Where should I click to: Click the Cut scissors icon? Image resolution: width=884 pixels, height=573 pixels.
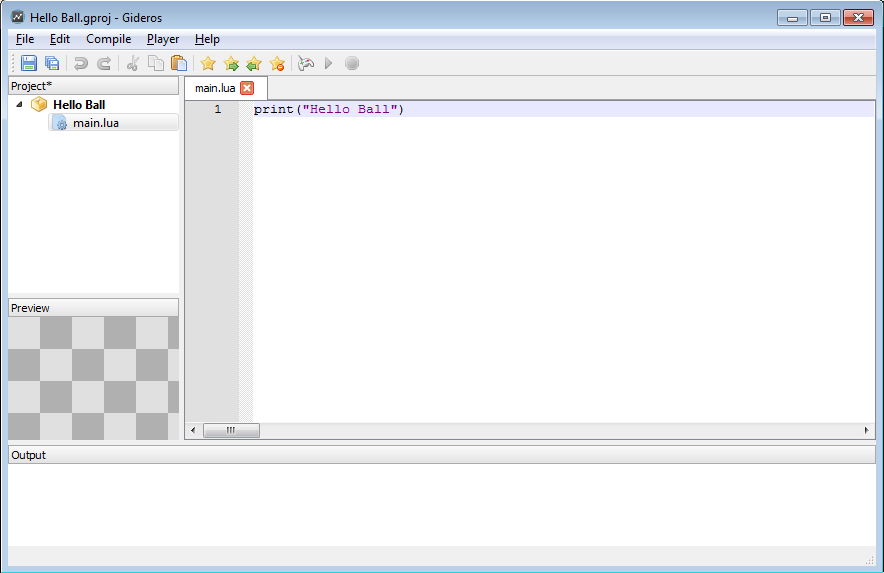pos(133,63)
